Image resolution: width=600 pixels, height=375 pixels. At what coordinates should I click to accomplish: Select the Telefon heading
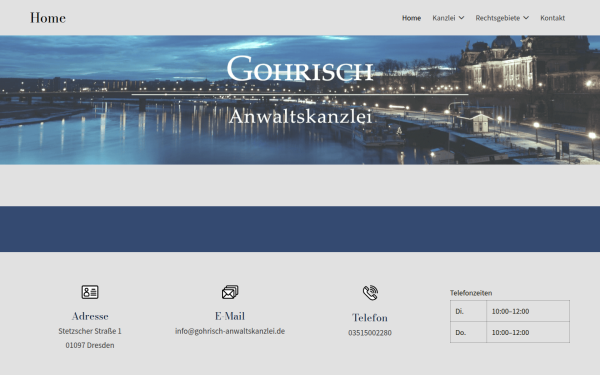370,318
